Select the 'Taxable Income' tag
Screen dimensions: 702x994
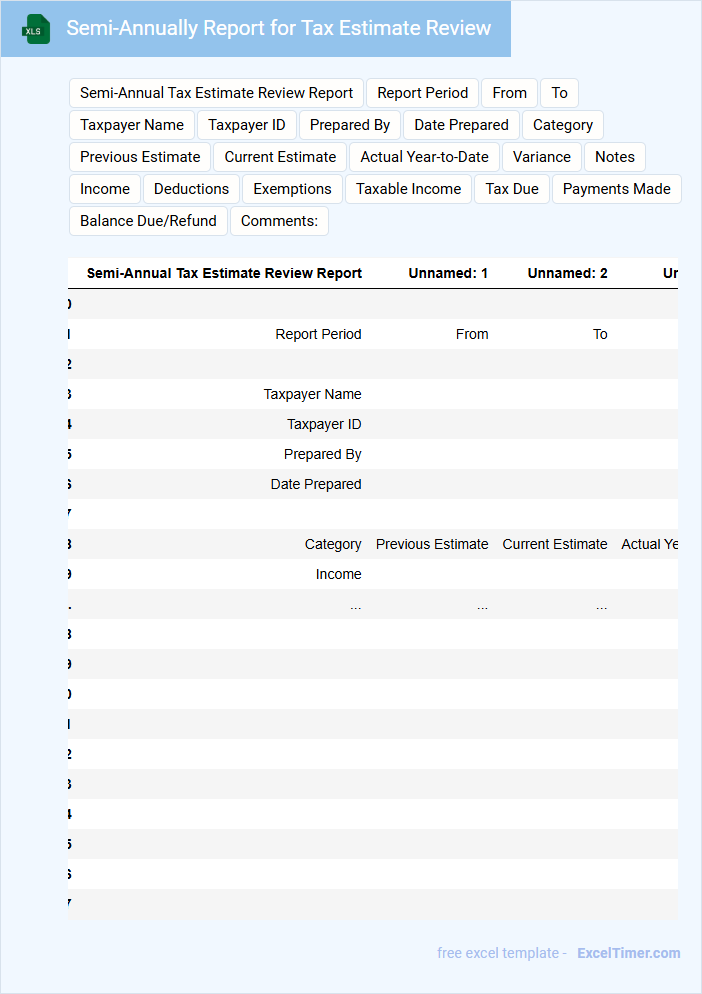pyautogui.click(x=408, y=189)
